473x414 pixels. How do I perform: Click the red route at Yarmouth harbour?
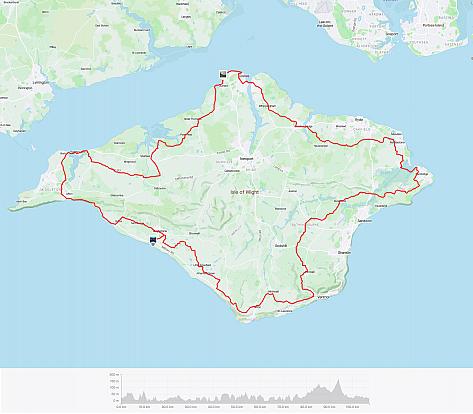coord(78,152)
